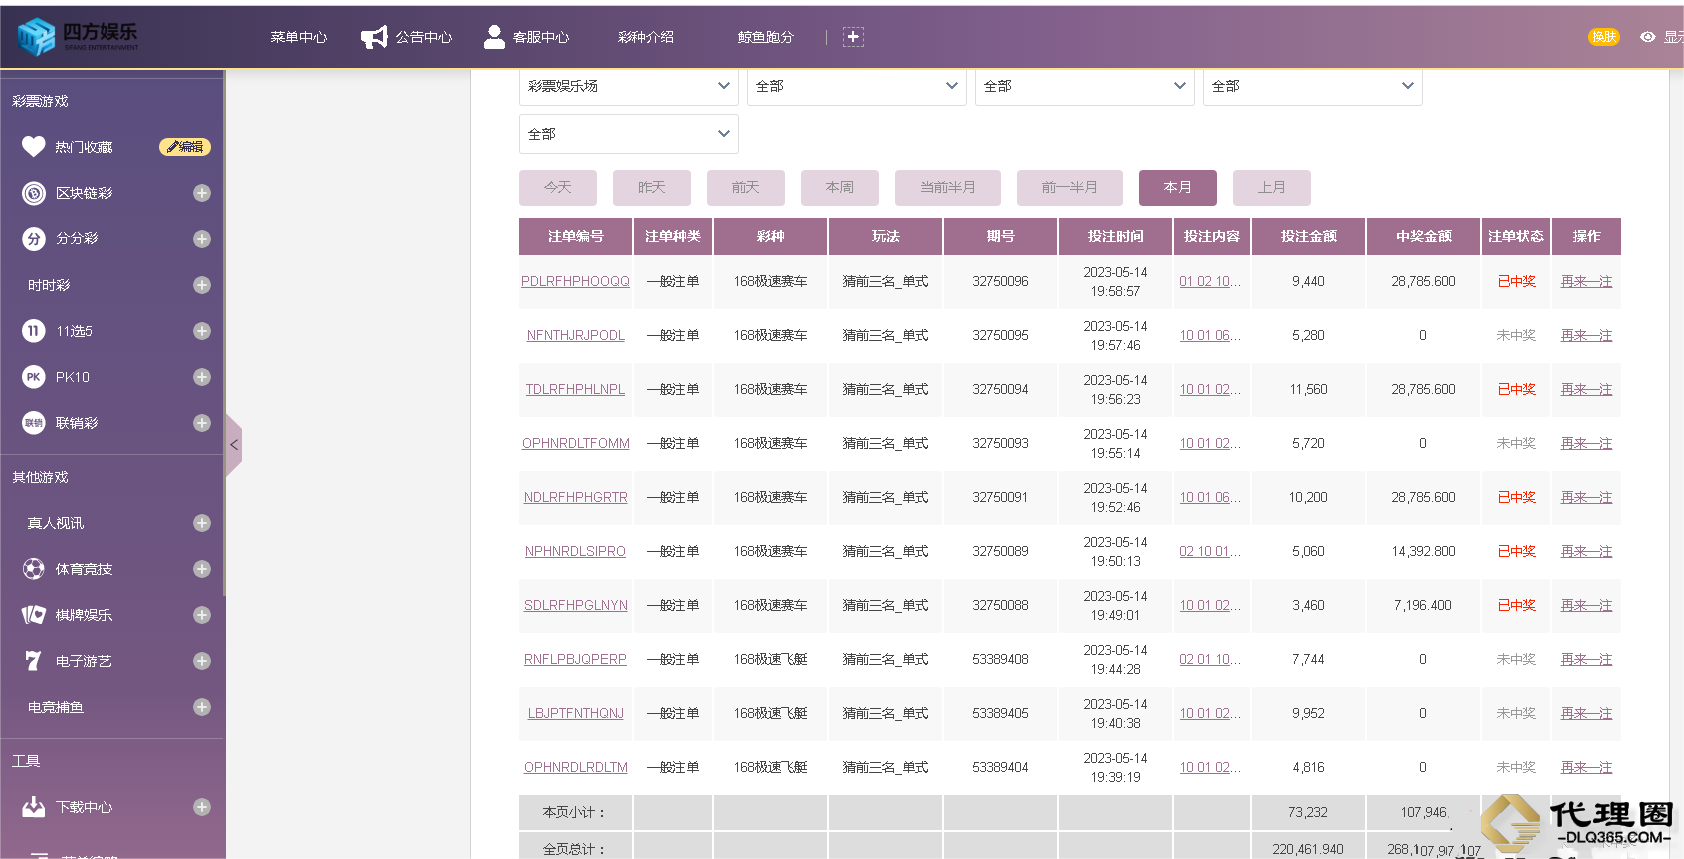The width and height of the screenshot is (1684, 859).
Task: Select the 前一半月 date filter
Action: pos(1070,188)
